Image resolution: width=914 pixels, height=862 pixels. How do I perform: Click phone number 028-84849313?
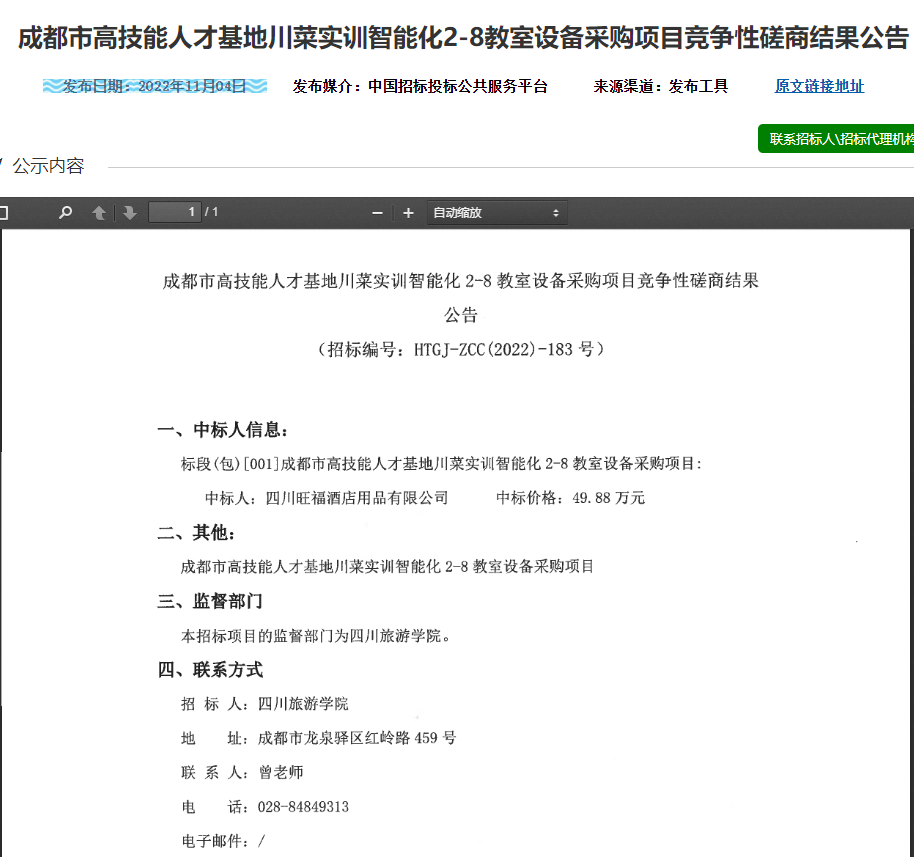click(x=303, y=807)
